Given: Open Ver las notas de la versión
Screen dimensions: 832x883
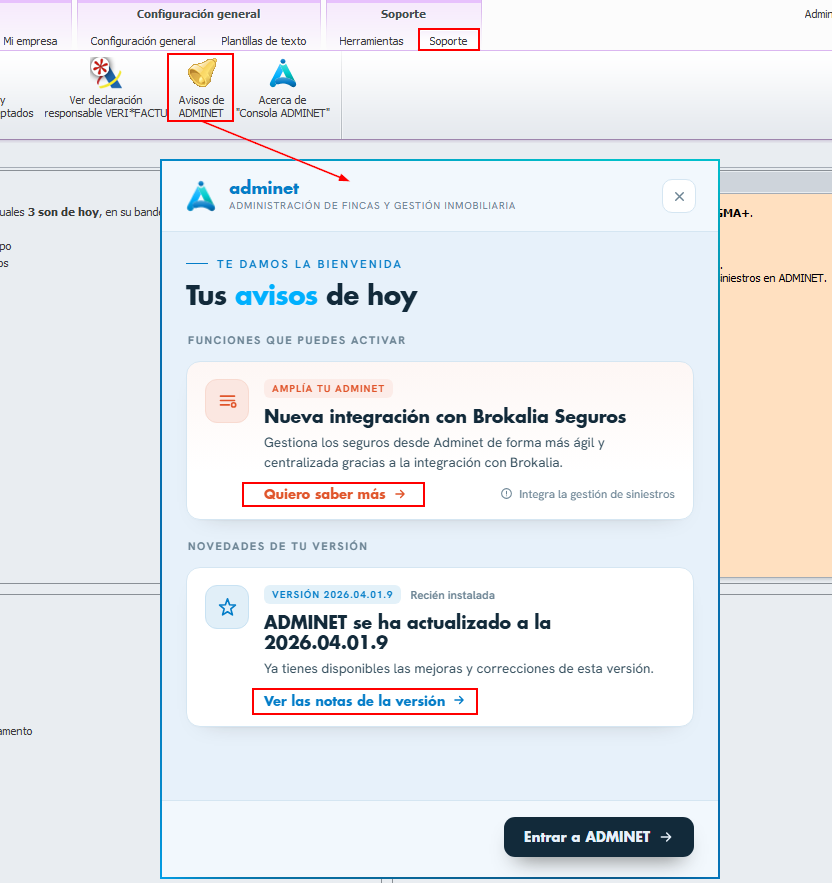Looking at the screenshot, I should (x=364, y=701).
